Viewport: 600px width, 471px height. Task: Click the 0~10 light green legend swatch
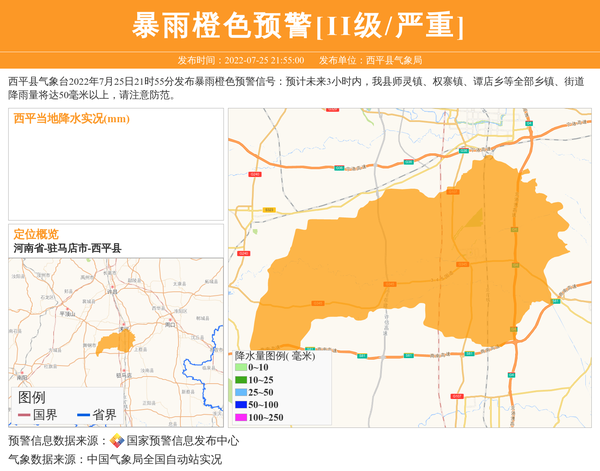pos(240,368)
